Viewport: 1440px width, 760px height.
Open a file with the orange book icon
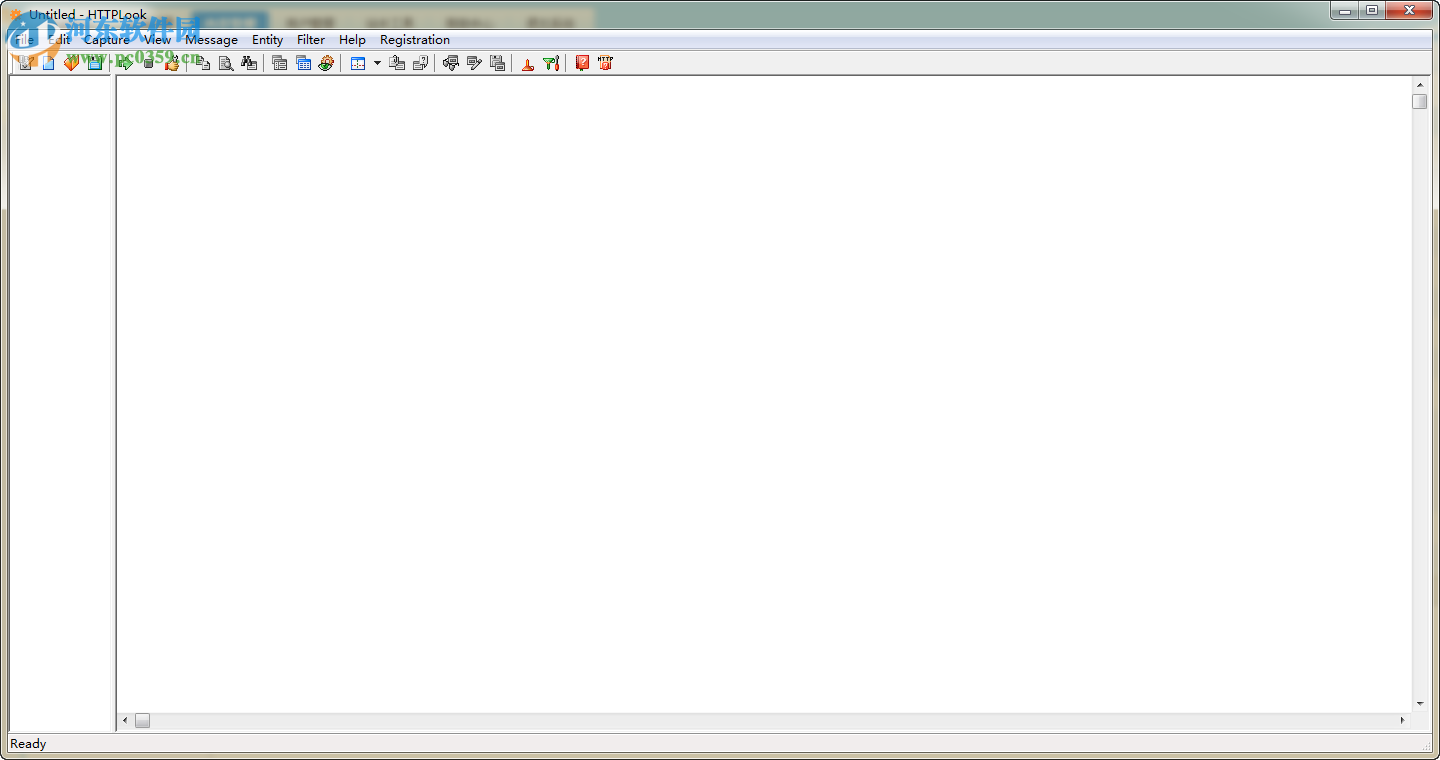[71, 63]
